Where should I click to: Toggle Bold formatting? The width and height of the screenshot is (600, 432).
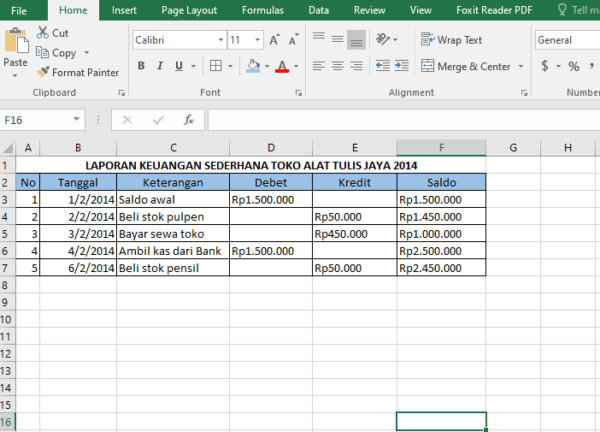141,66
